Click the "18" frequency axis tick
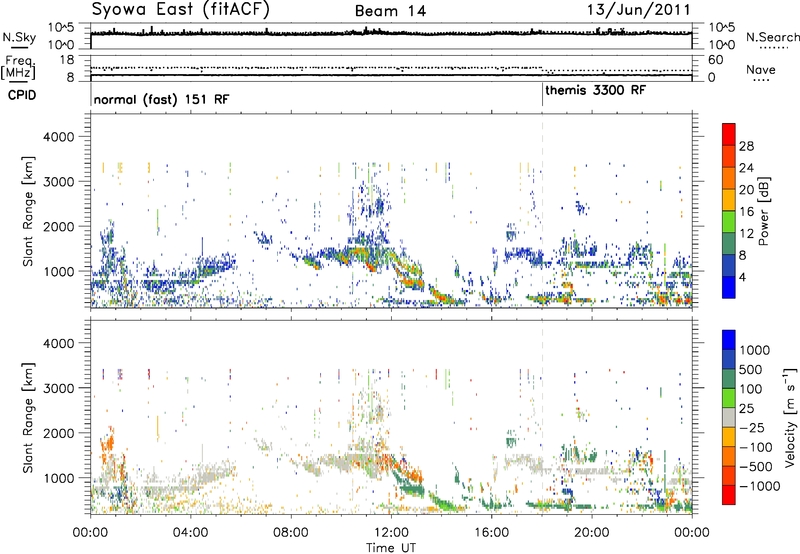The height and width of the screenshot is (554, 800). (67, 60)
